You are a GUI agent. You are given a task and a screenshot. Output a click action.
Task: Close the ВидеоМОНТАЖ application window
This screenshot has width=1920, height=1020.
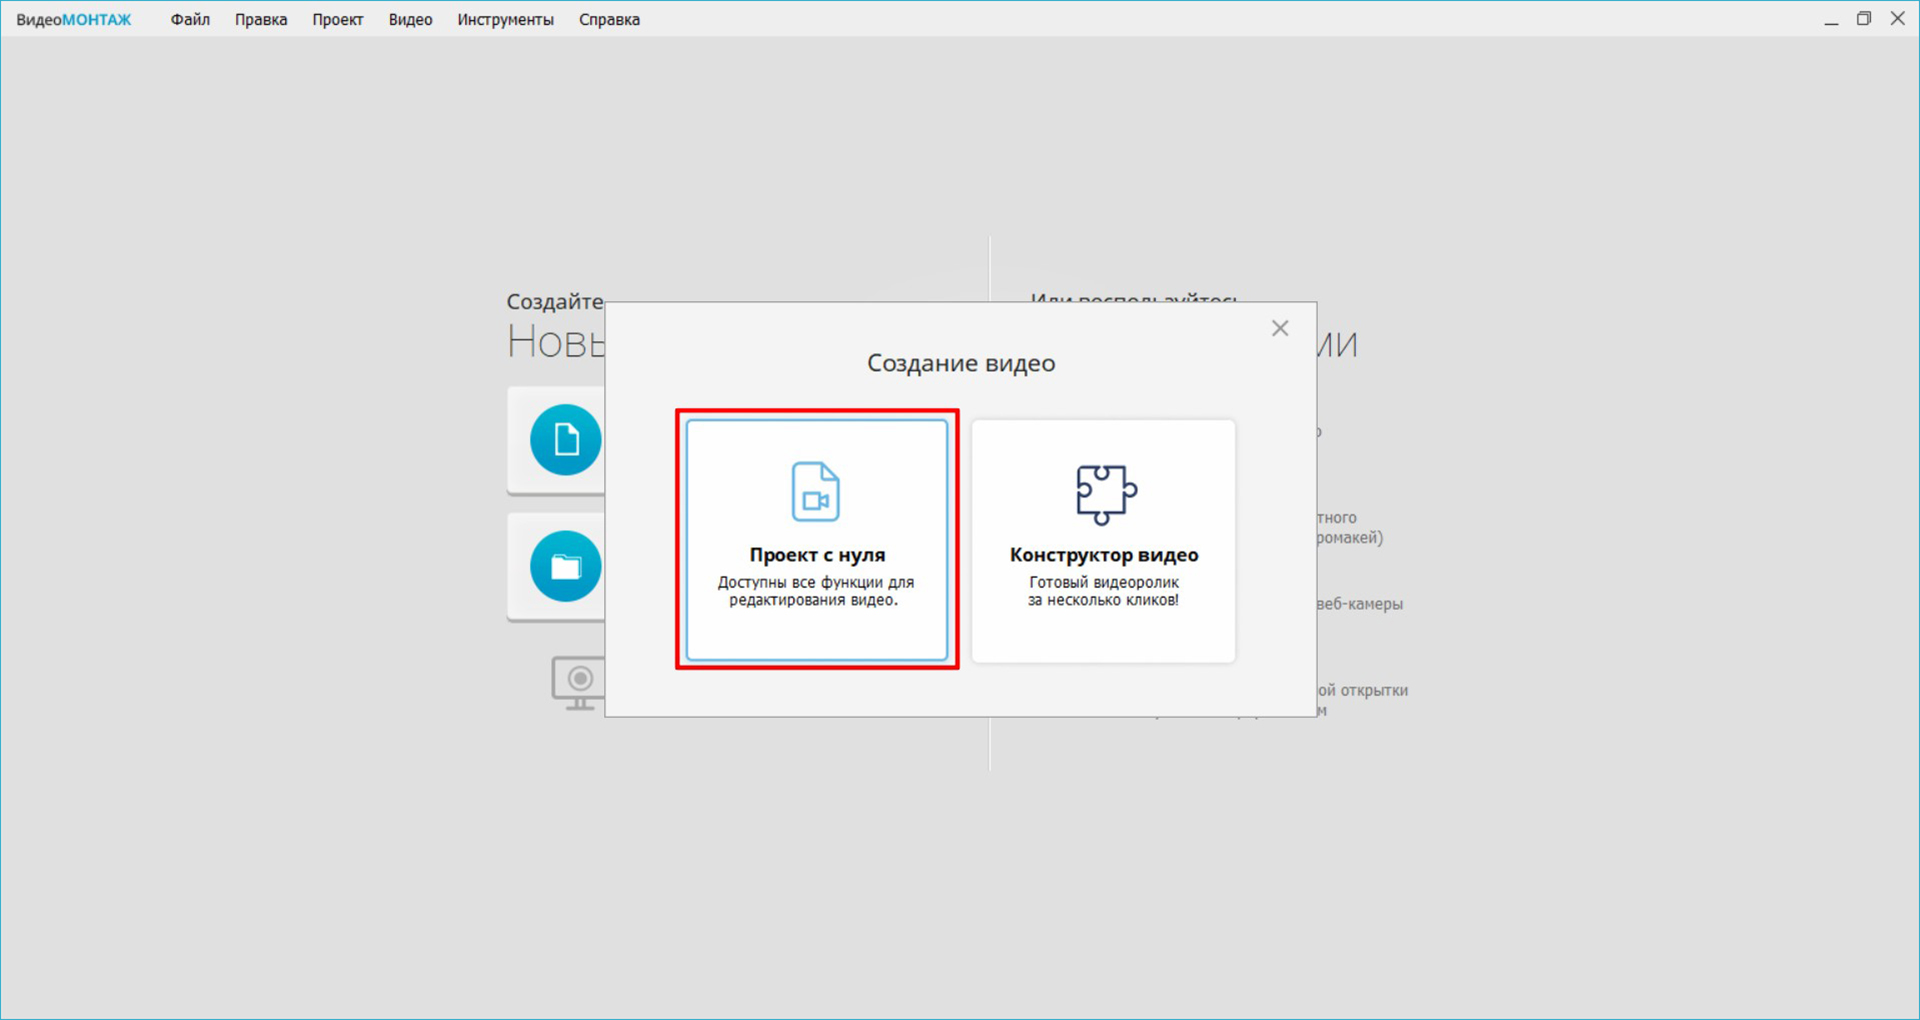point(1897,19)
